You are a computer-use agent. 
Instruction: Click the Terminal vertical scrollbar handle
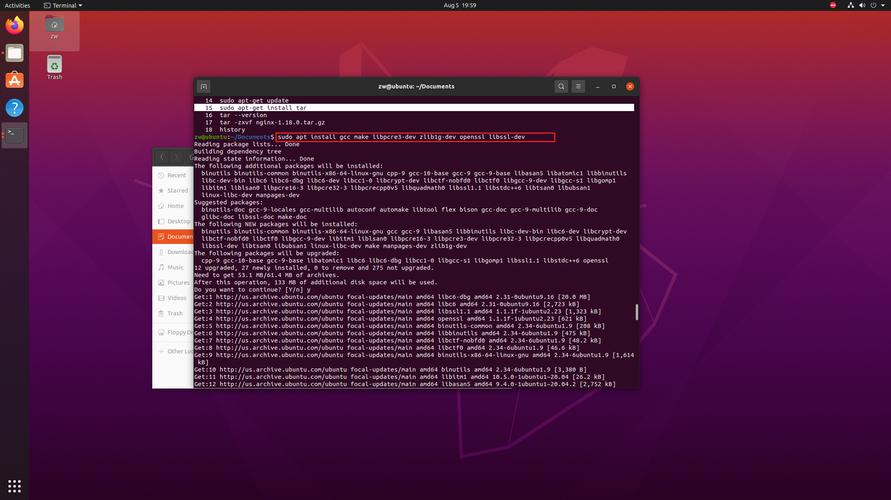(x=636, y=312)
